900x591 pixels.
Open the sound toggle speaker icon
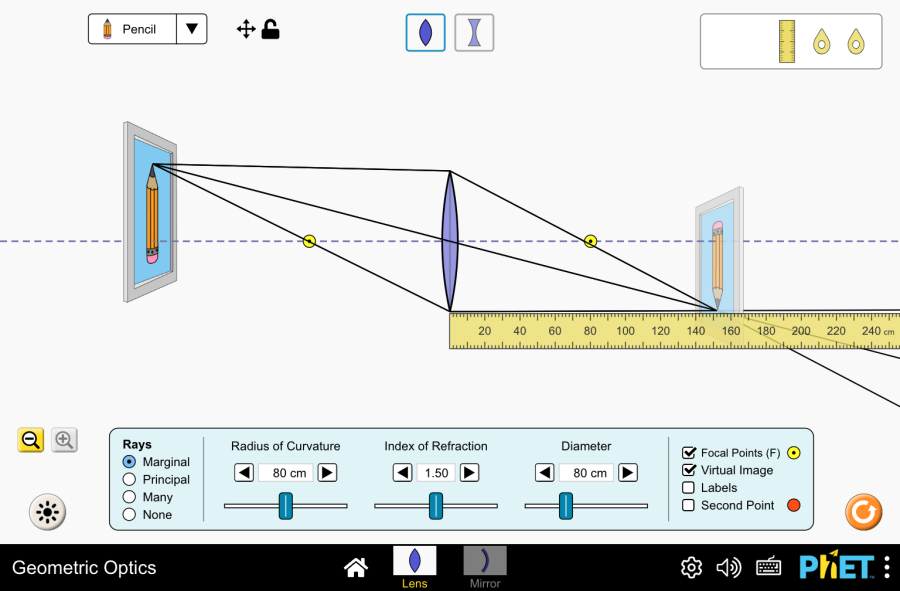[729, 568]
